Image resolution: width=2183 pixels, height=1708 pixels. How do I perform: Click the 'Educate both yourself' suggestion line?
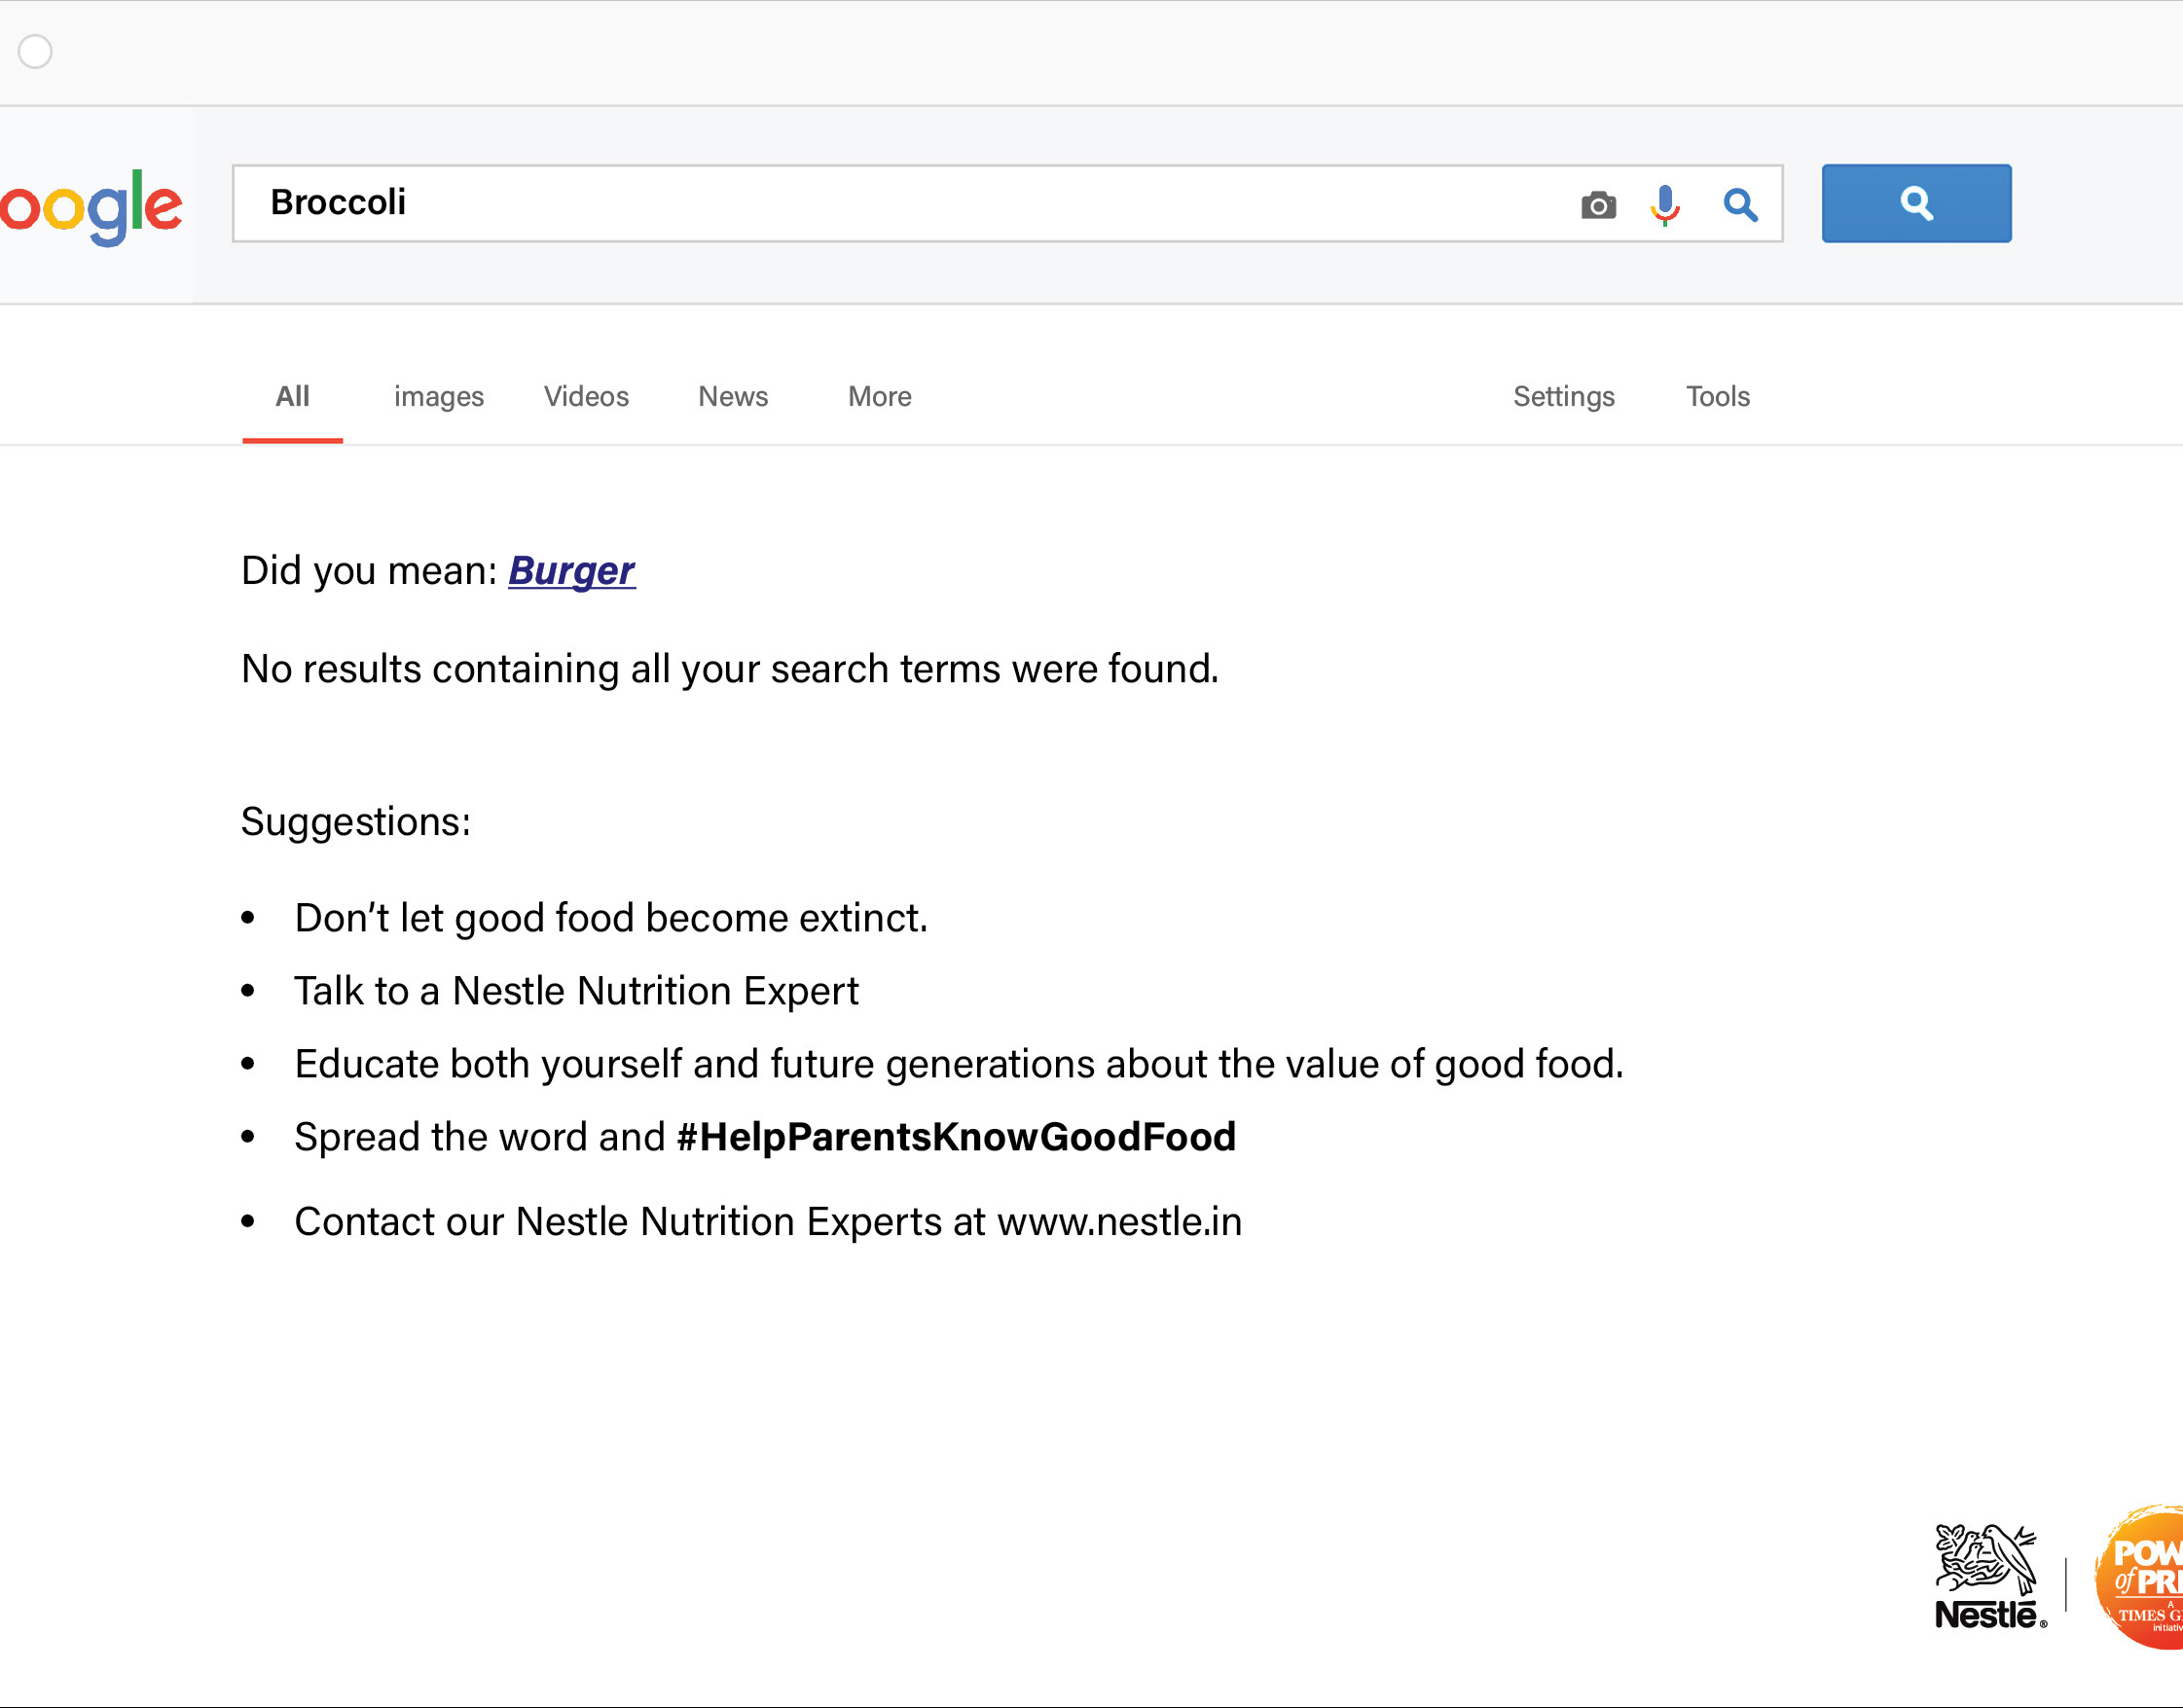pos(959,1064)
